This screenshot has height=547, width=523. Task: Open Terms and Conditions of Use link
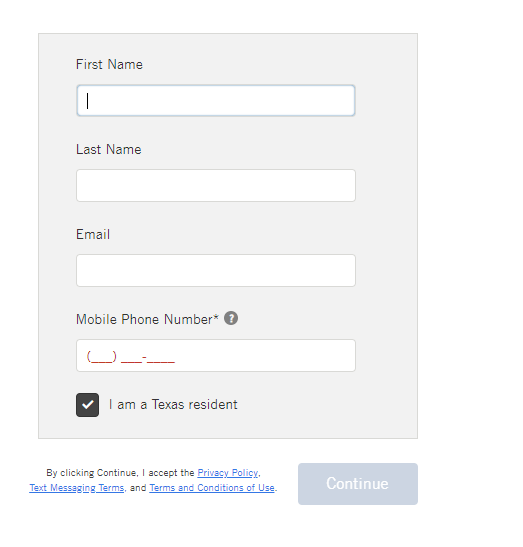click(x=212, y=488)
